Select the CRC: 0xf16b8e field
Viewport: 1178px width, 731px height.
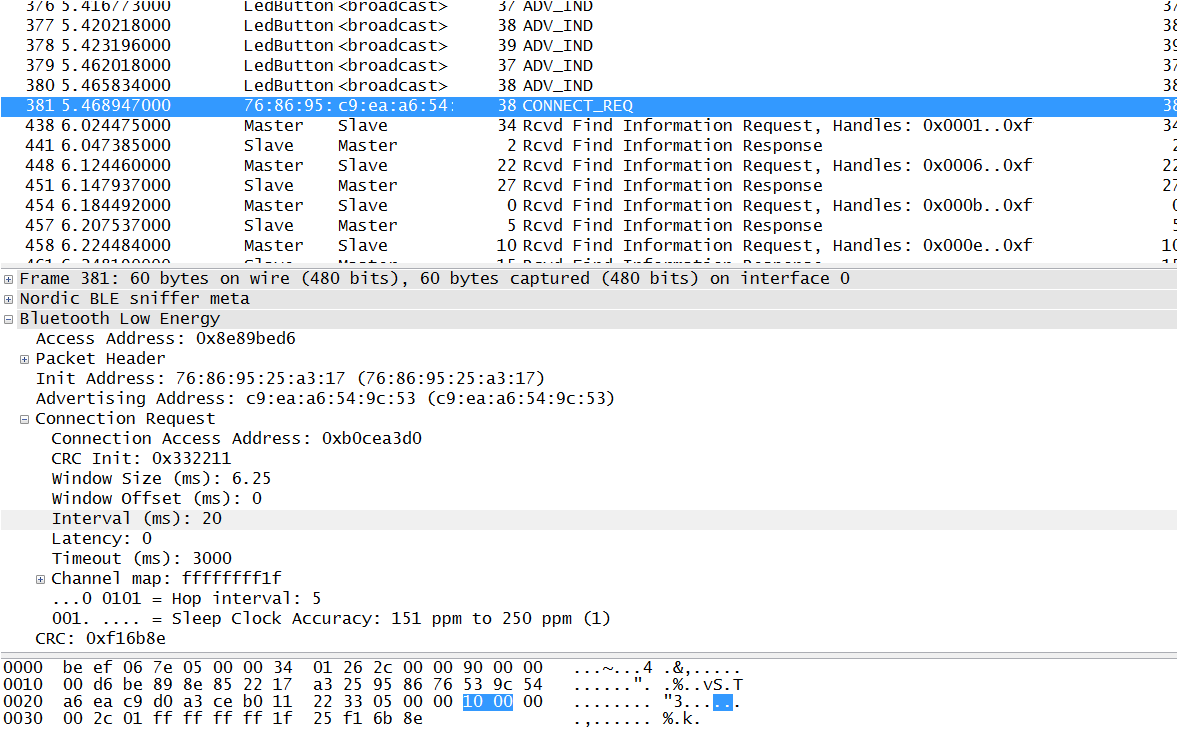pos(101,639)
